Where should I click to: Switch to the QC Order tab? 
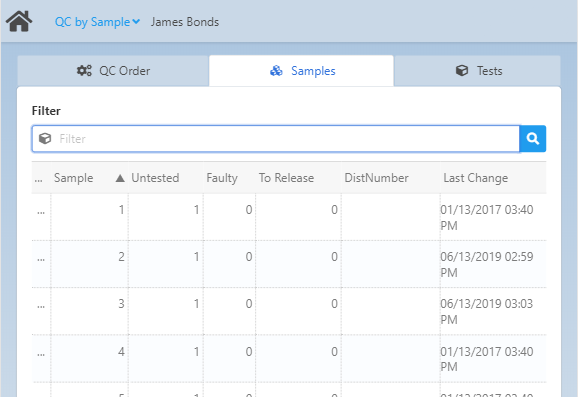pyautogui.click(x=113, y=71)
